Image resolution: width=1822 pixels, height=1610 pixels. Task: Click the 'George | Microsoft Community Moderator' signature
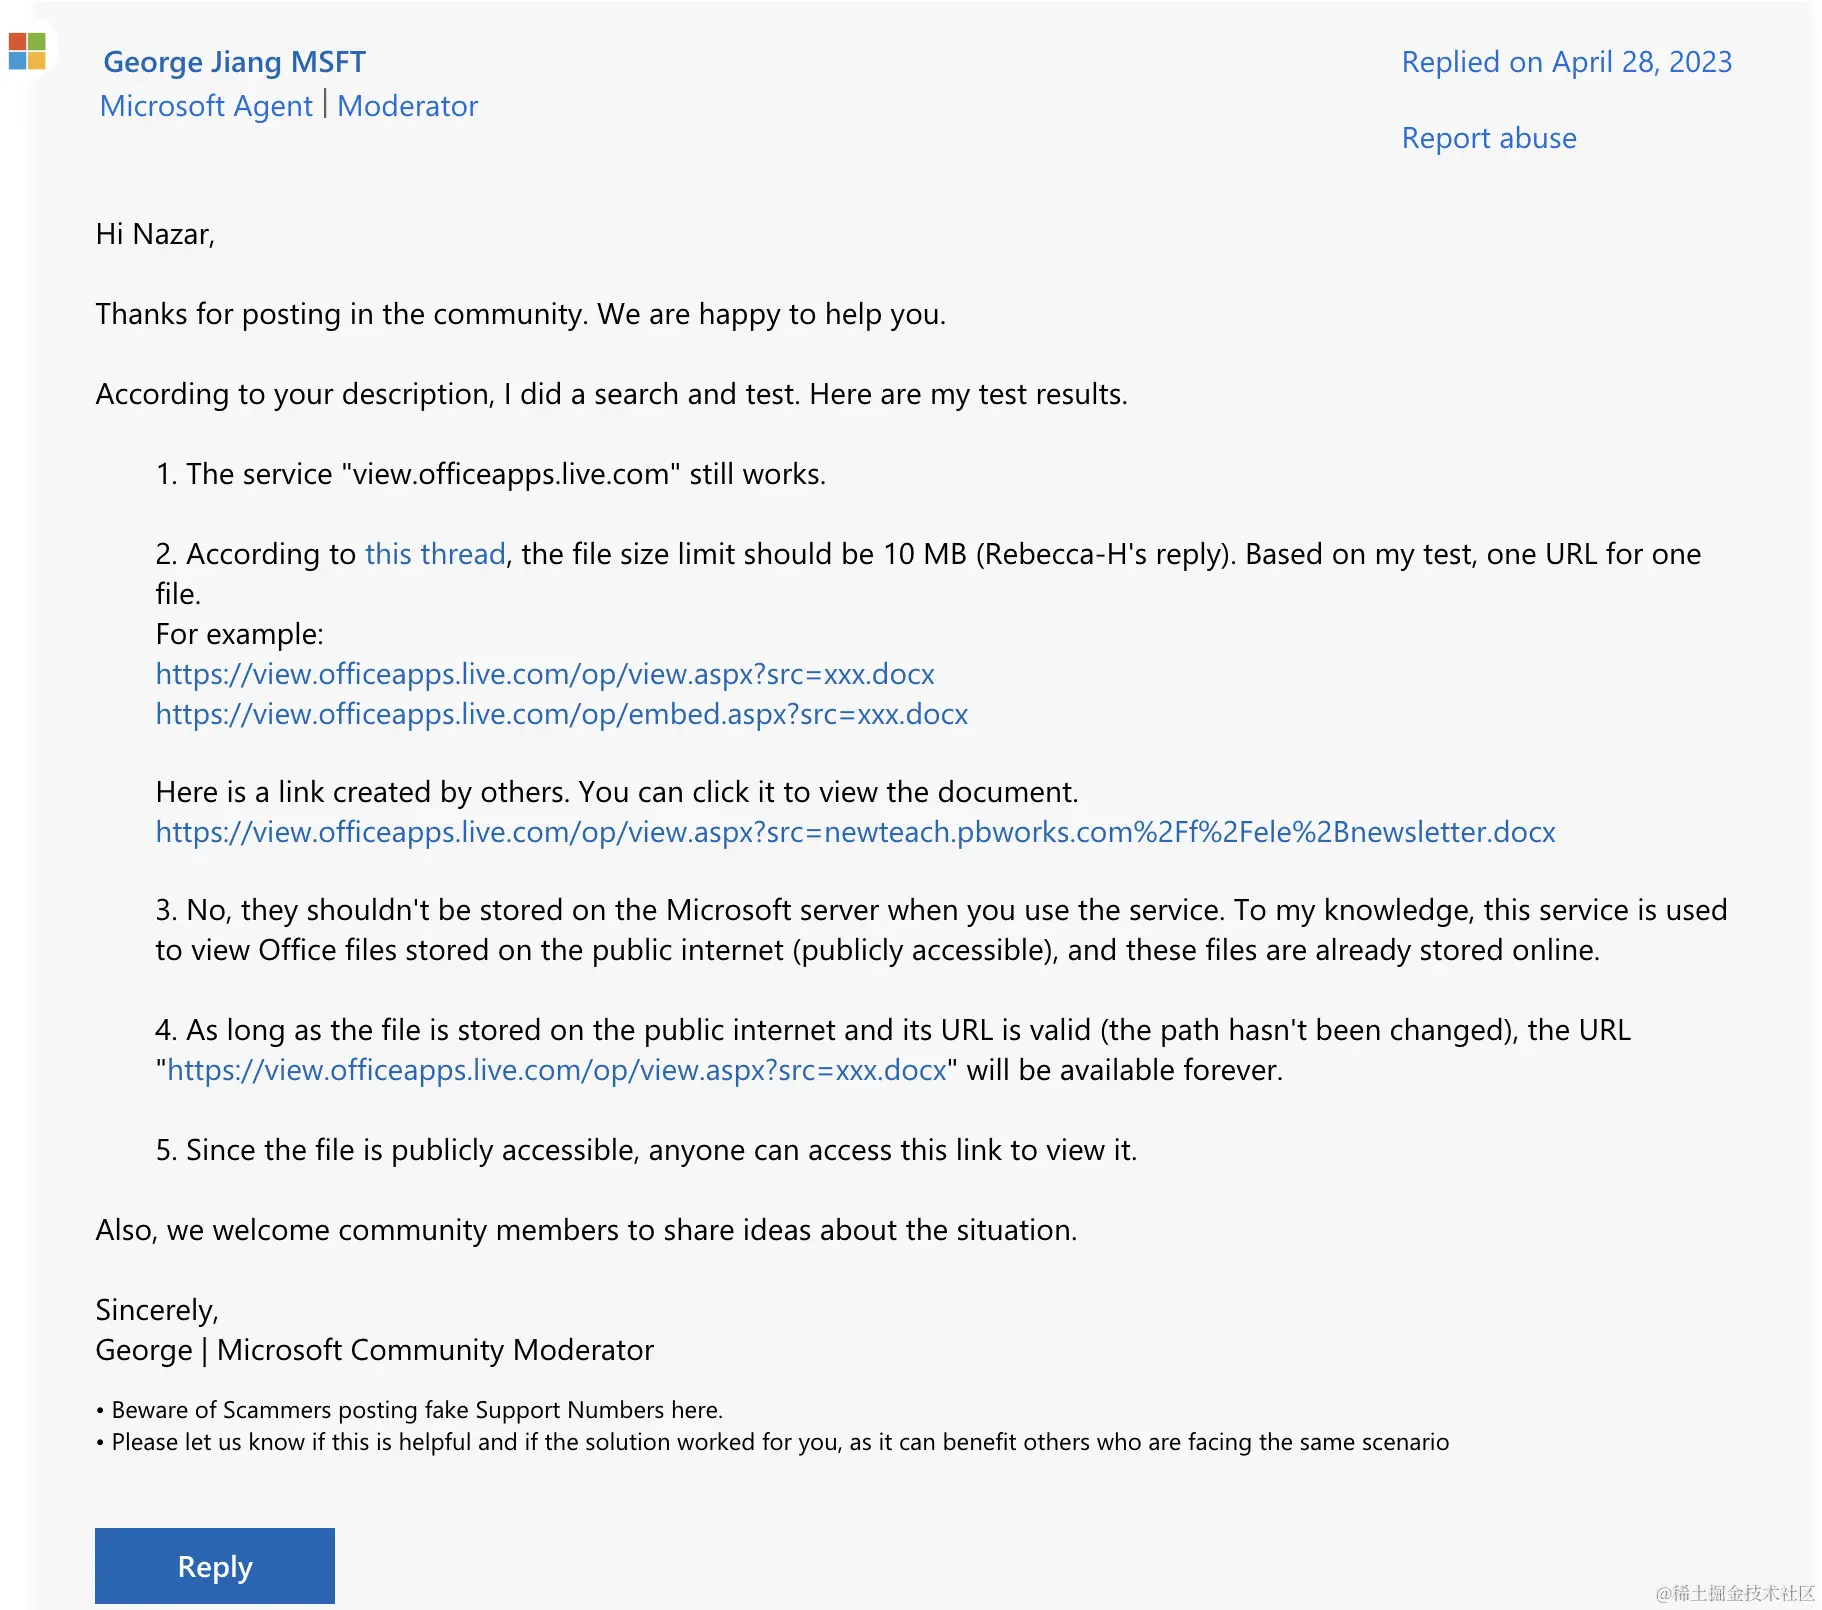tap(374, 1350)
